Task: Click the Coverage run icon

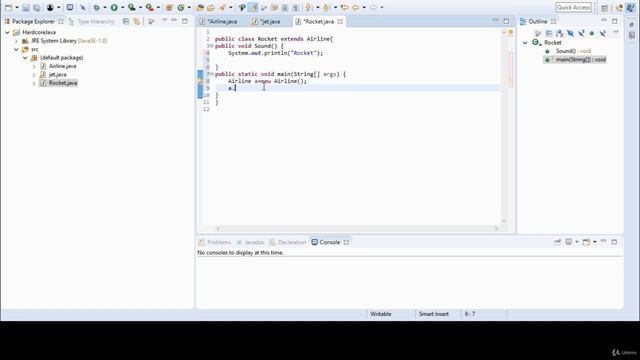Action: tap(131, 7)
